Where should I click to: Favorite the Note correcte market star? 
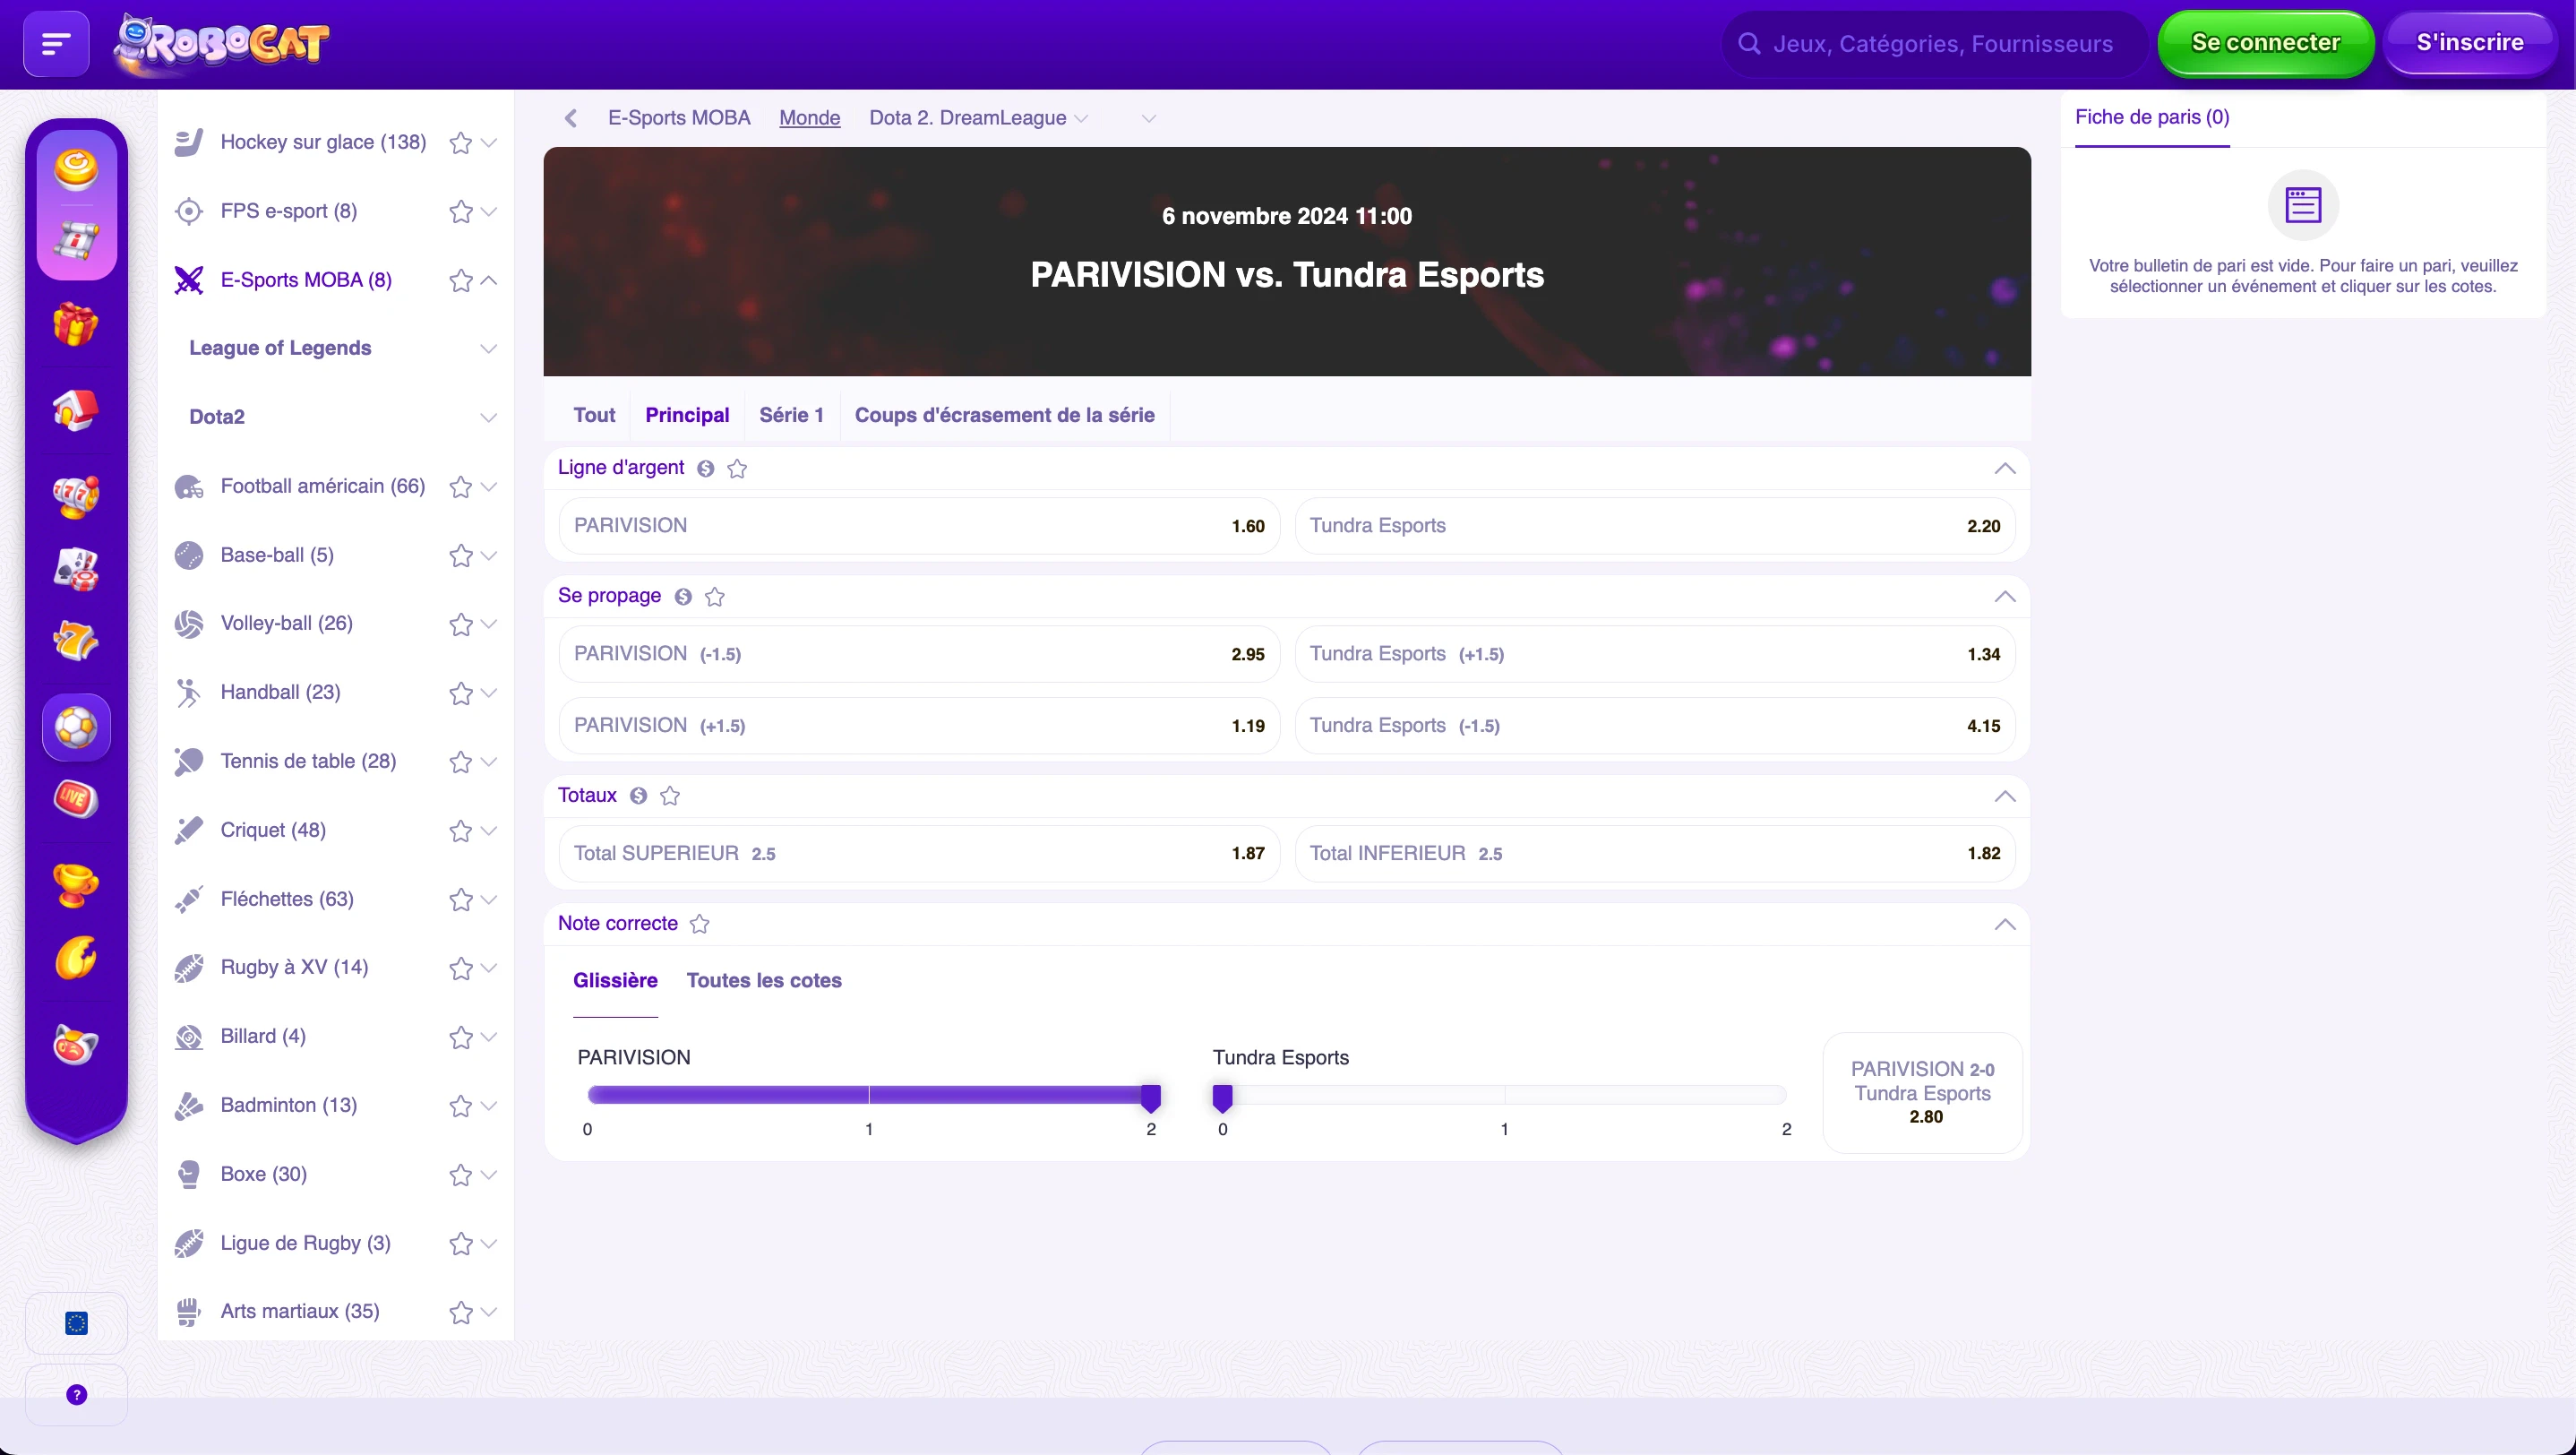[x=700, y=923]
